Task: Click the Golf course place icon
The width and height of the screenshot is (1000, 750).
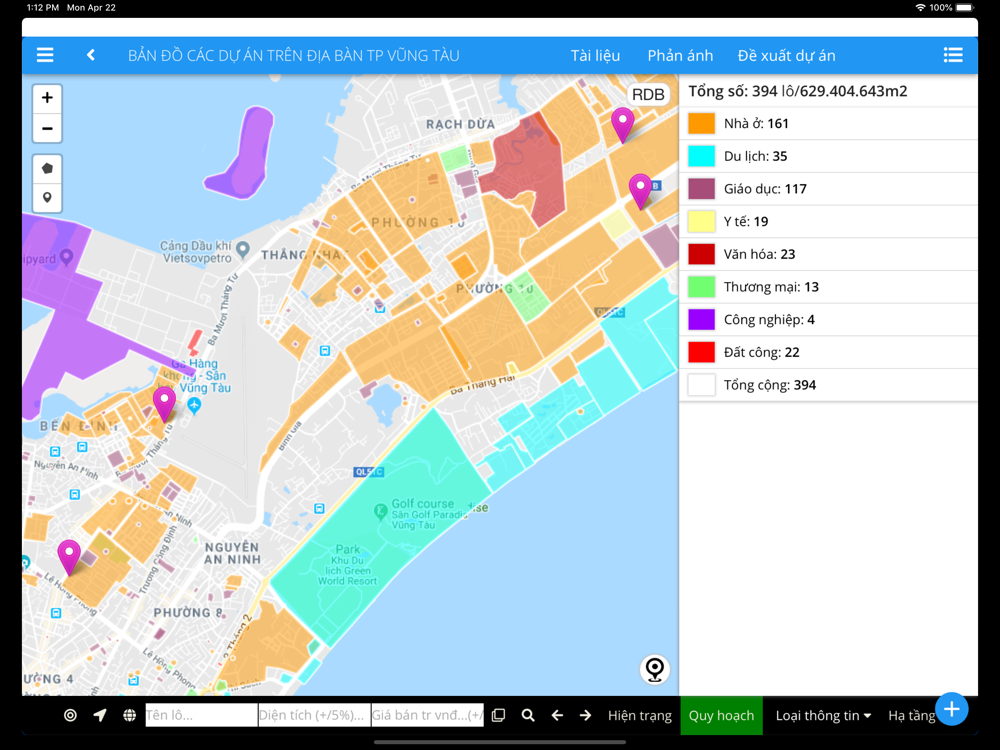Action: coord(381,511)
